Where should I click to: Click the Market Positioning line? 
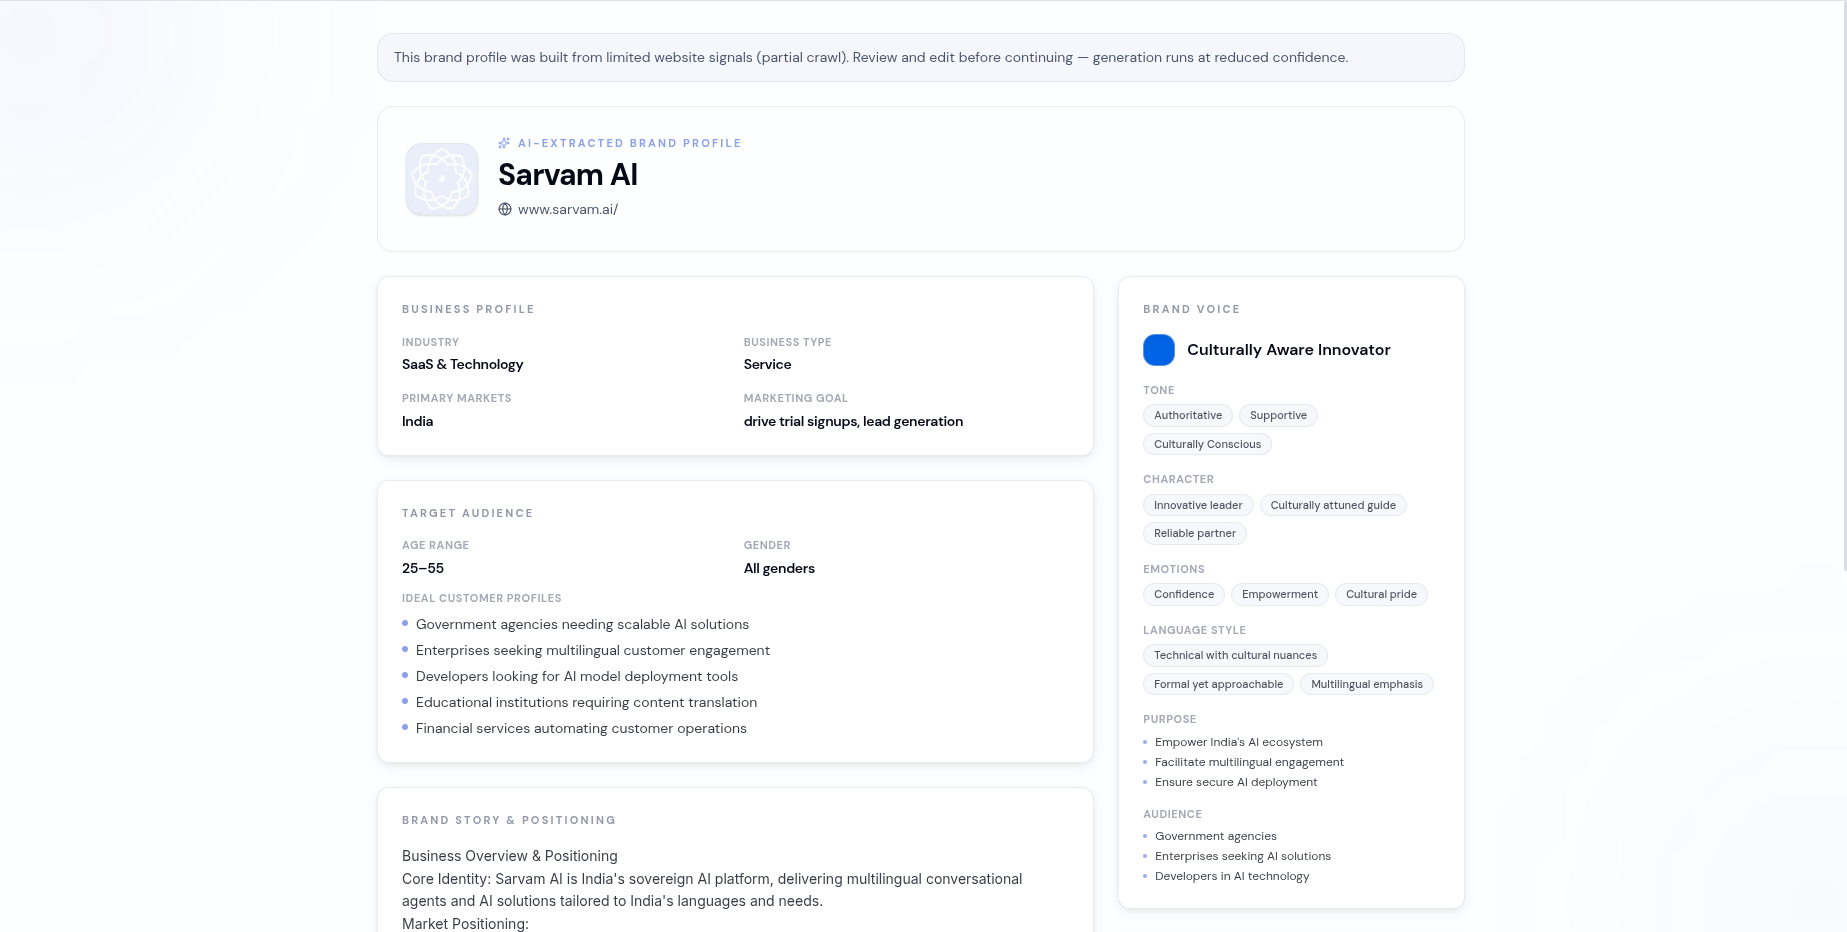pyautogui.click(x=465, y=924)
